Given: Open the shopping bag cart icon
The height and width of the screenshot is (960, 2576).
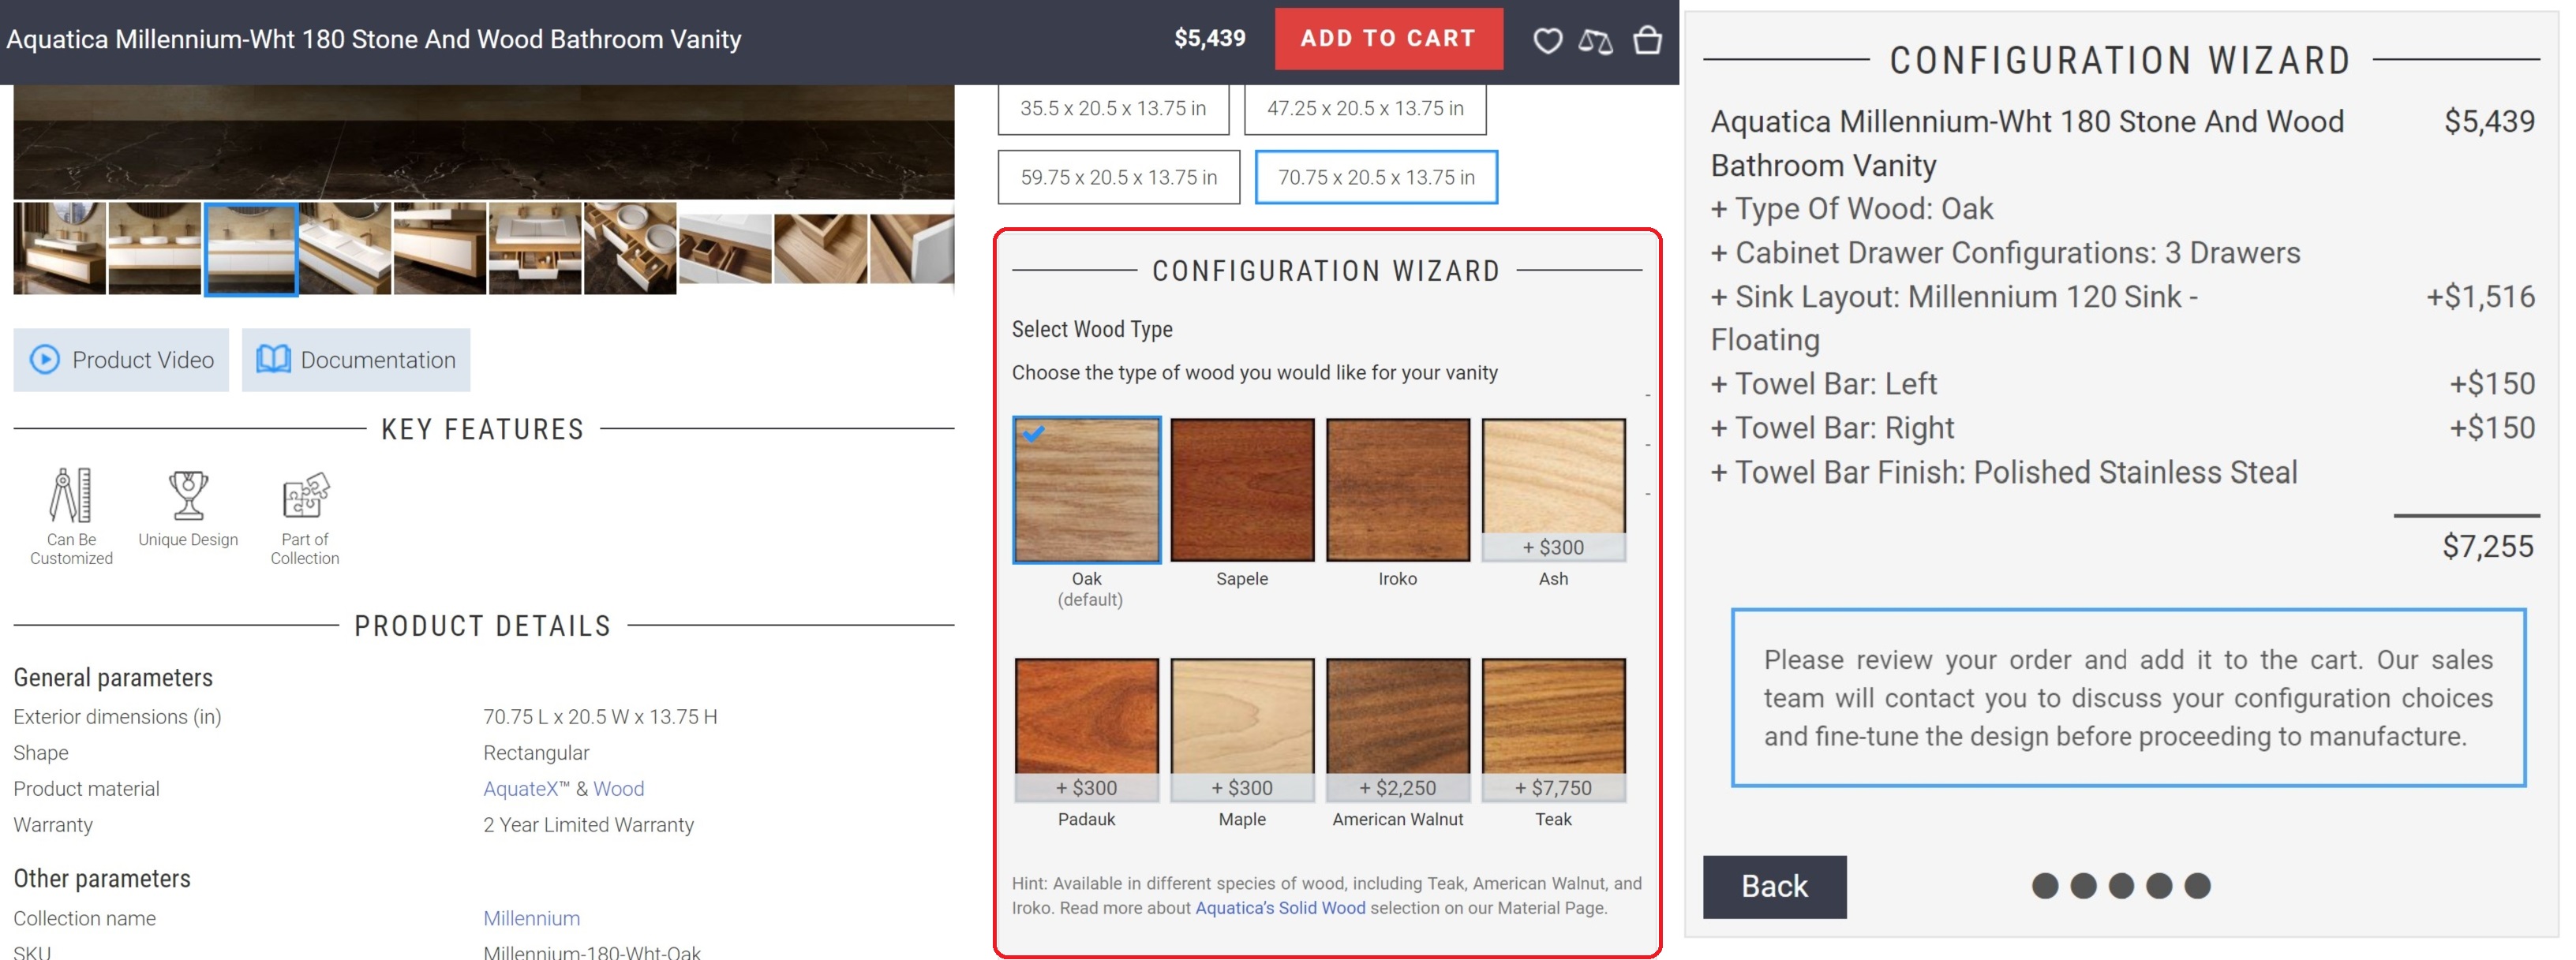Looking at the screenshot, I should [1647, 41].
